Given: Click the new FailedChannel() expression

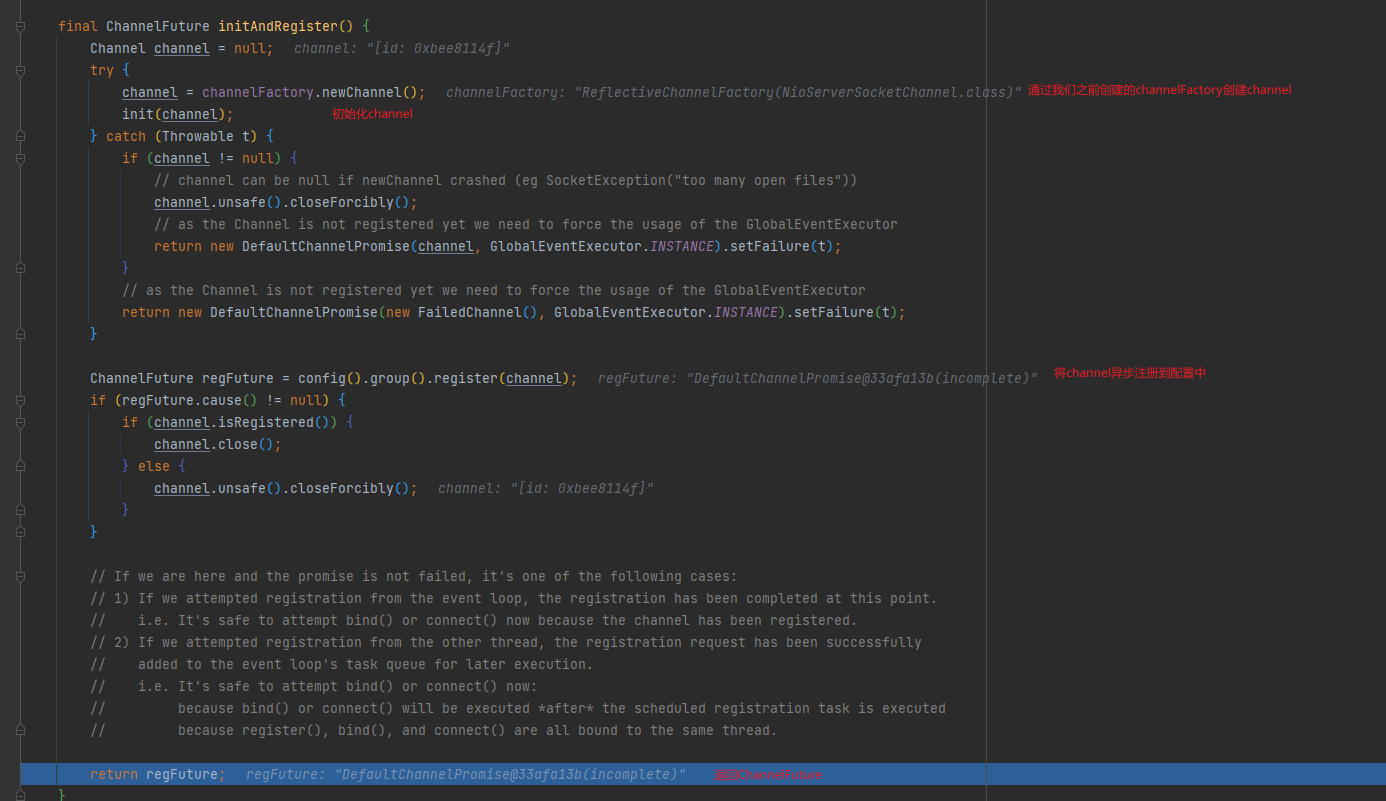Looking at the screenshot, I should click(462, 313).
